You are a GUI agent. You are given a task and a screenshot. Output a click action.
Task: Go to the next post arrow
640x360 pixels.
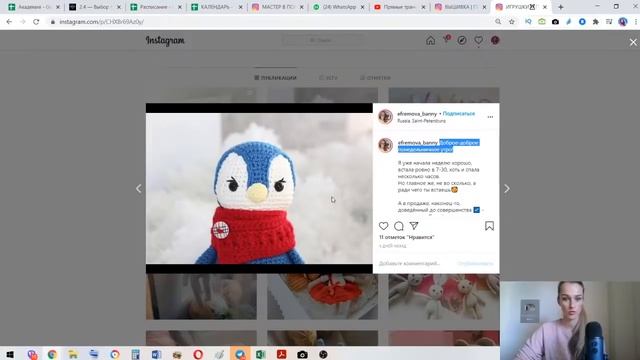507,189
